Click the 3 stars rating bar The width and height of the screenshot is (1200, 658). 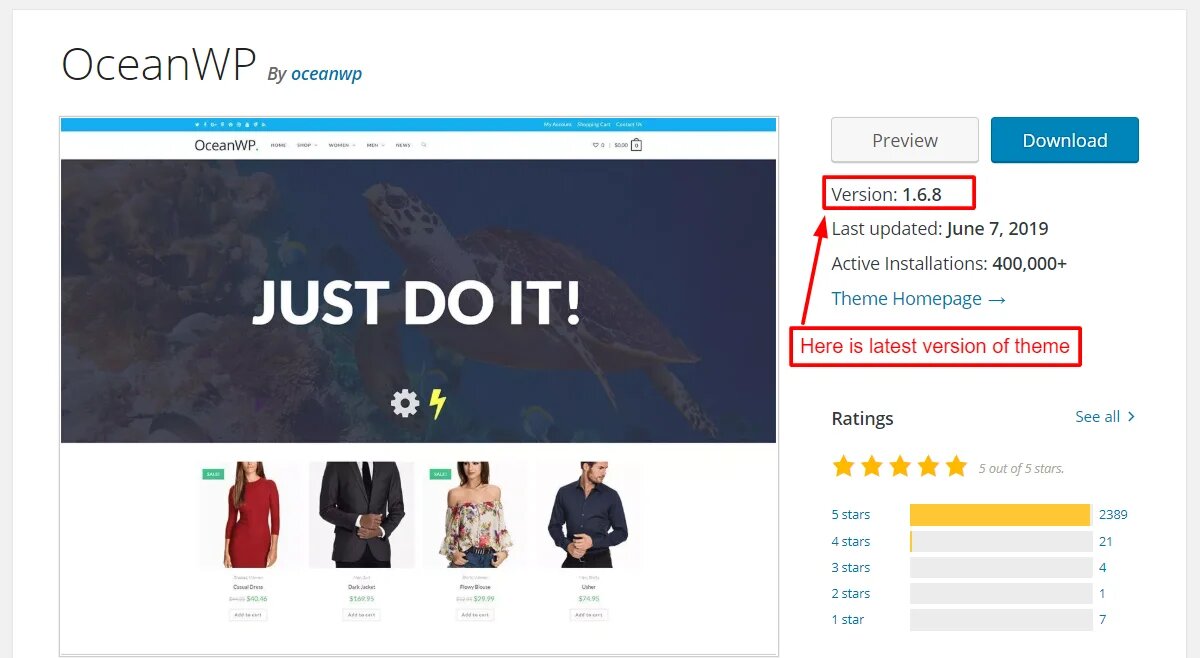pos(1001,567)
